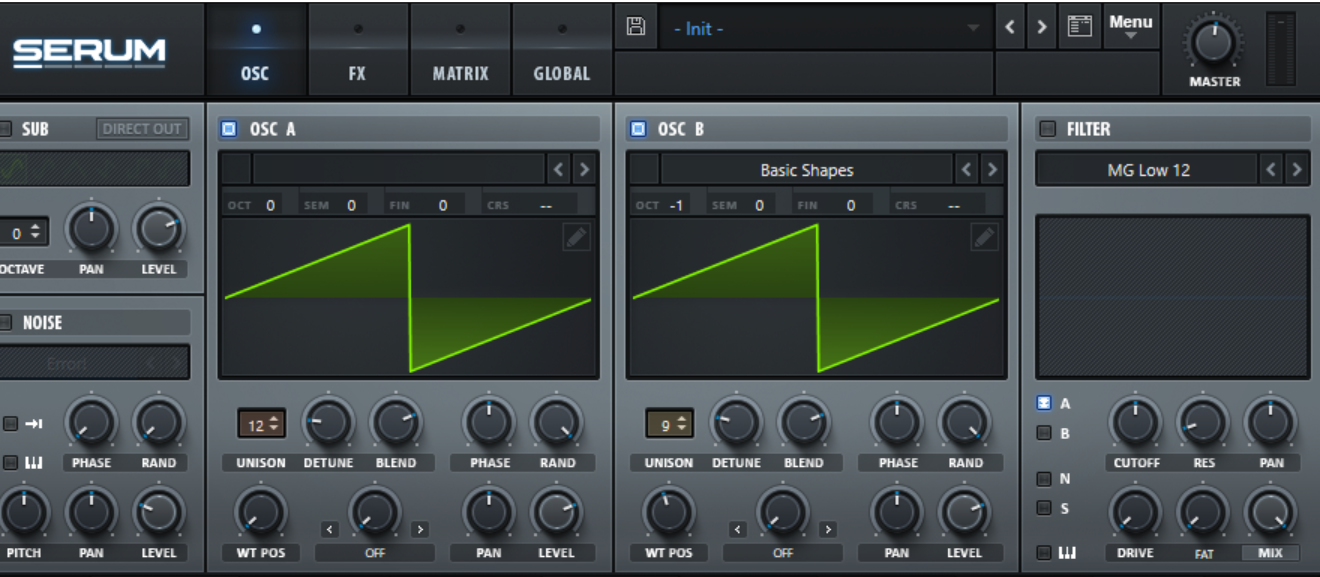
Task: Select next OSC A wavetable
Action: click(x=584, y=170)
